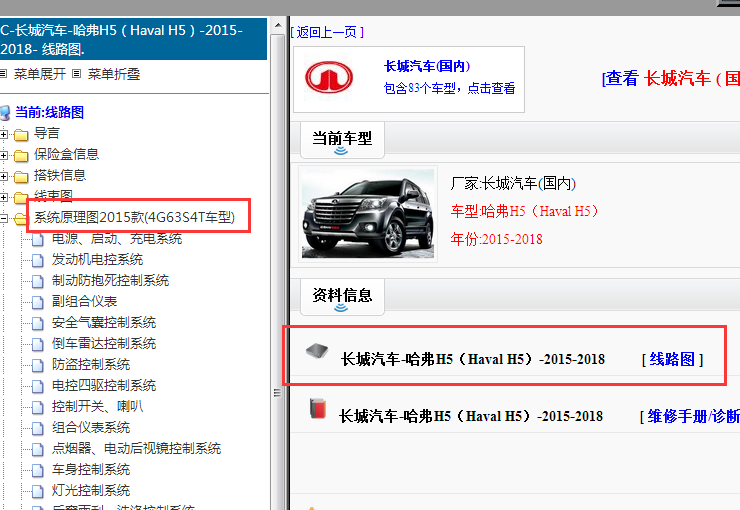The image size is (740, 510).
Task: Expand the 线束图 tree node
Action: click(4, 197)
